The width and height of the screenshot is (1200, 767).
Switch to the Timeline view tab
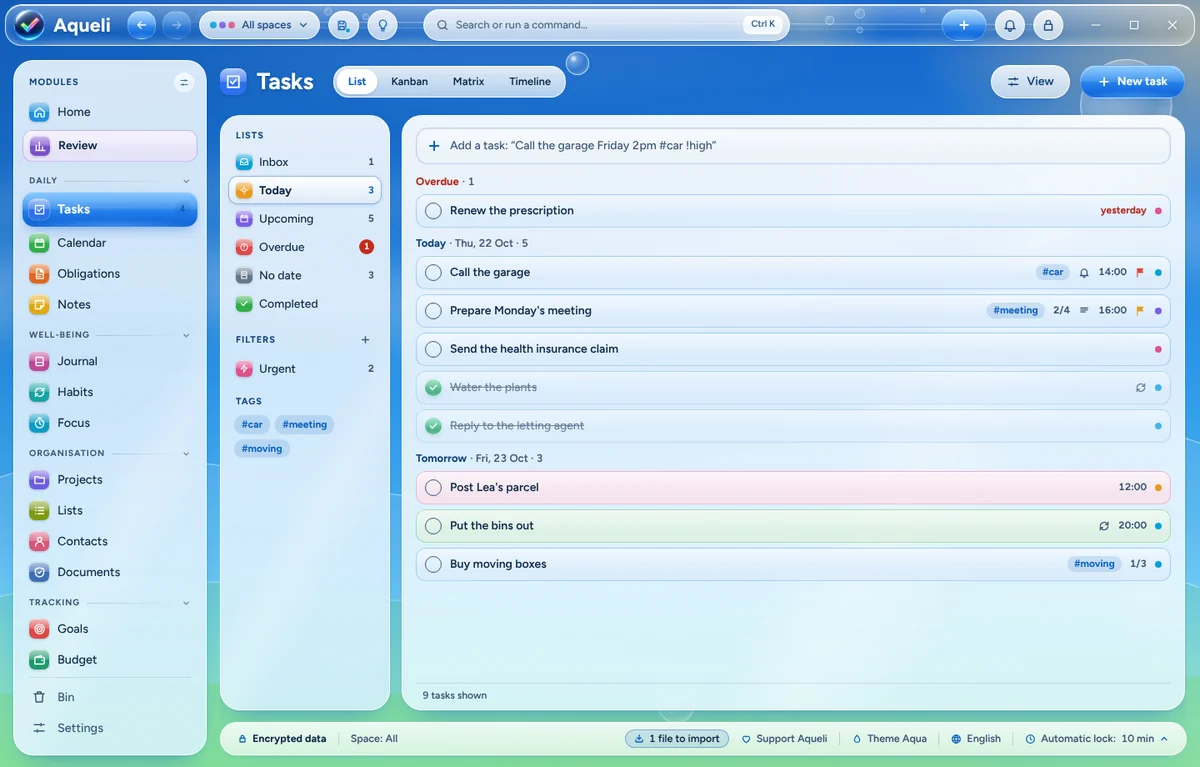pyautogui.click(x=530, y=82)
